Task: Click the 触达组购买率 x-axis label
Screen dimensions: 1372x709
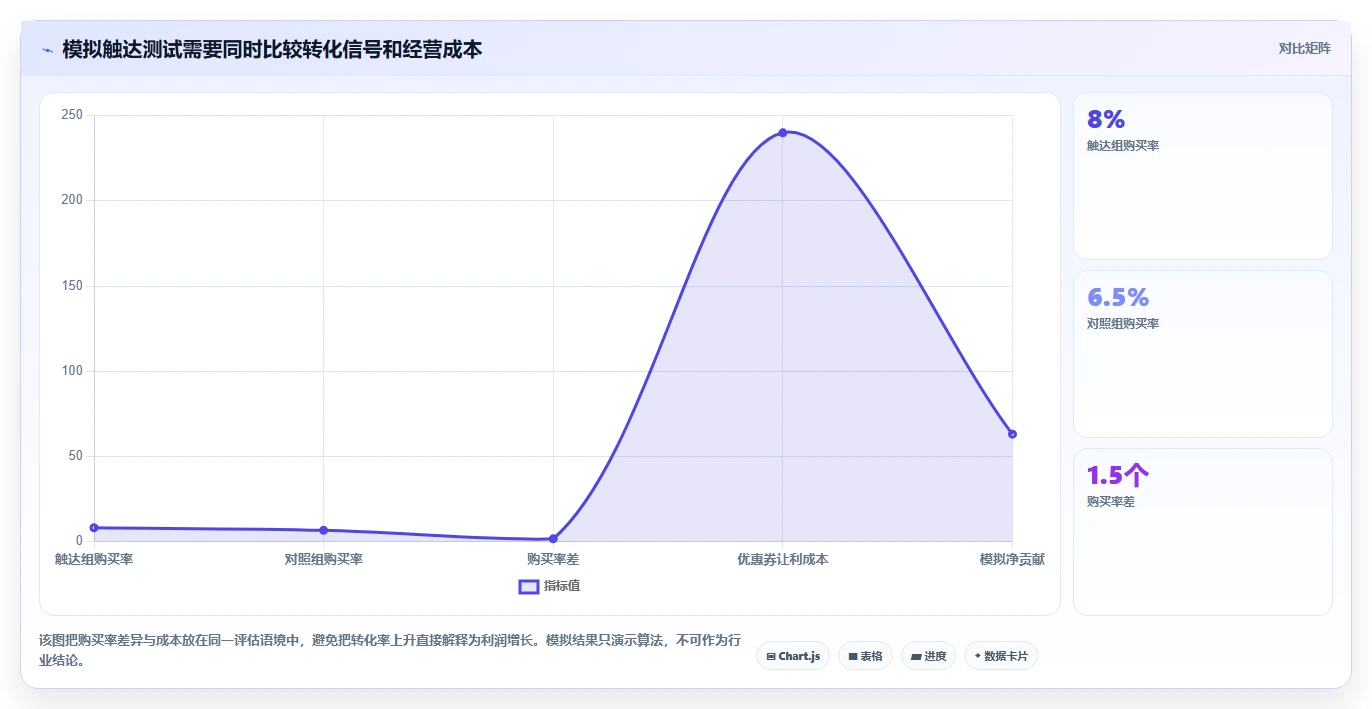Action: point(94,560)
